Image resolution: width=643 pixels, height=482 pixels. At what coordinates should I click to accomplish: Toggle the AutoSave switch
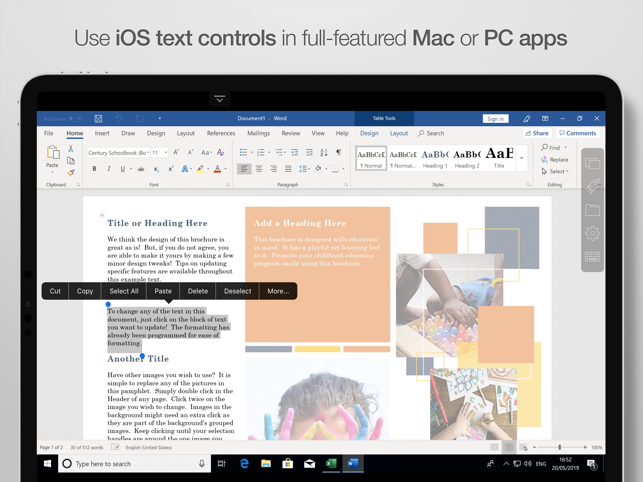tap(76, 119)
